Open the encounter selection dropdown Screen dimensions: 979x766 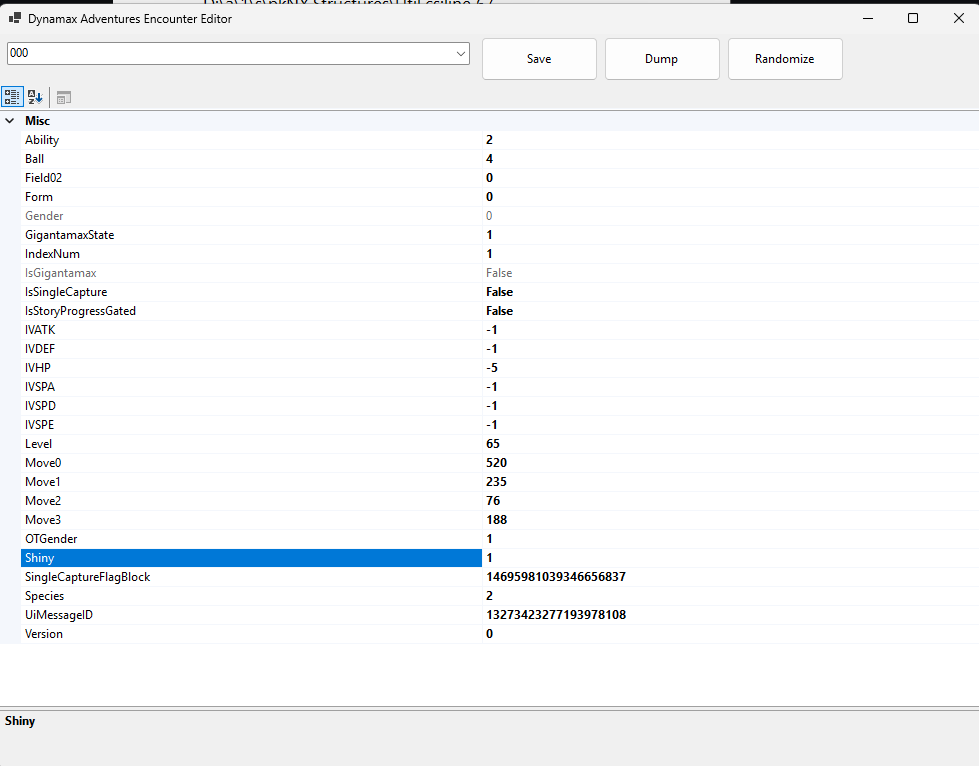click(x=460, y=53)
